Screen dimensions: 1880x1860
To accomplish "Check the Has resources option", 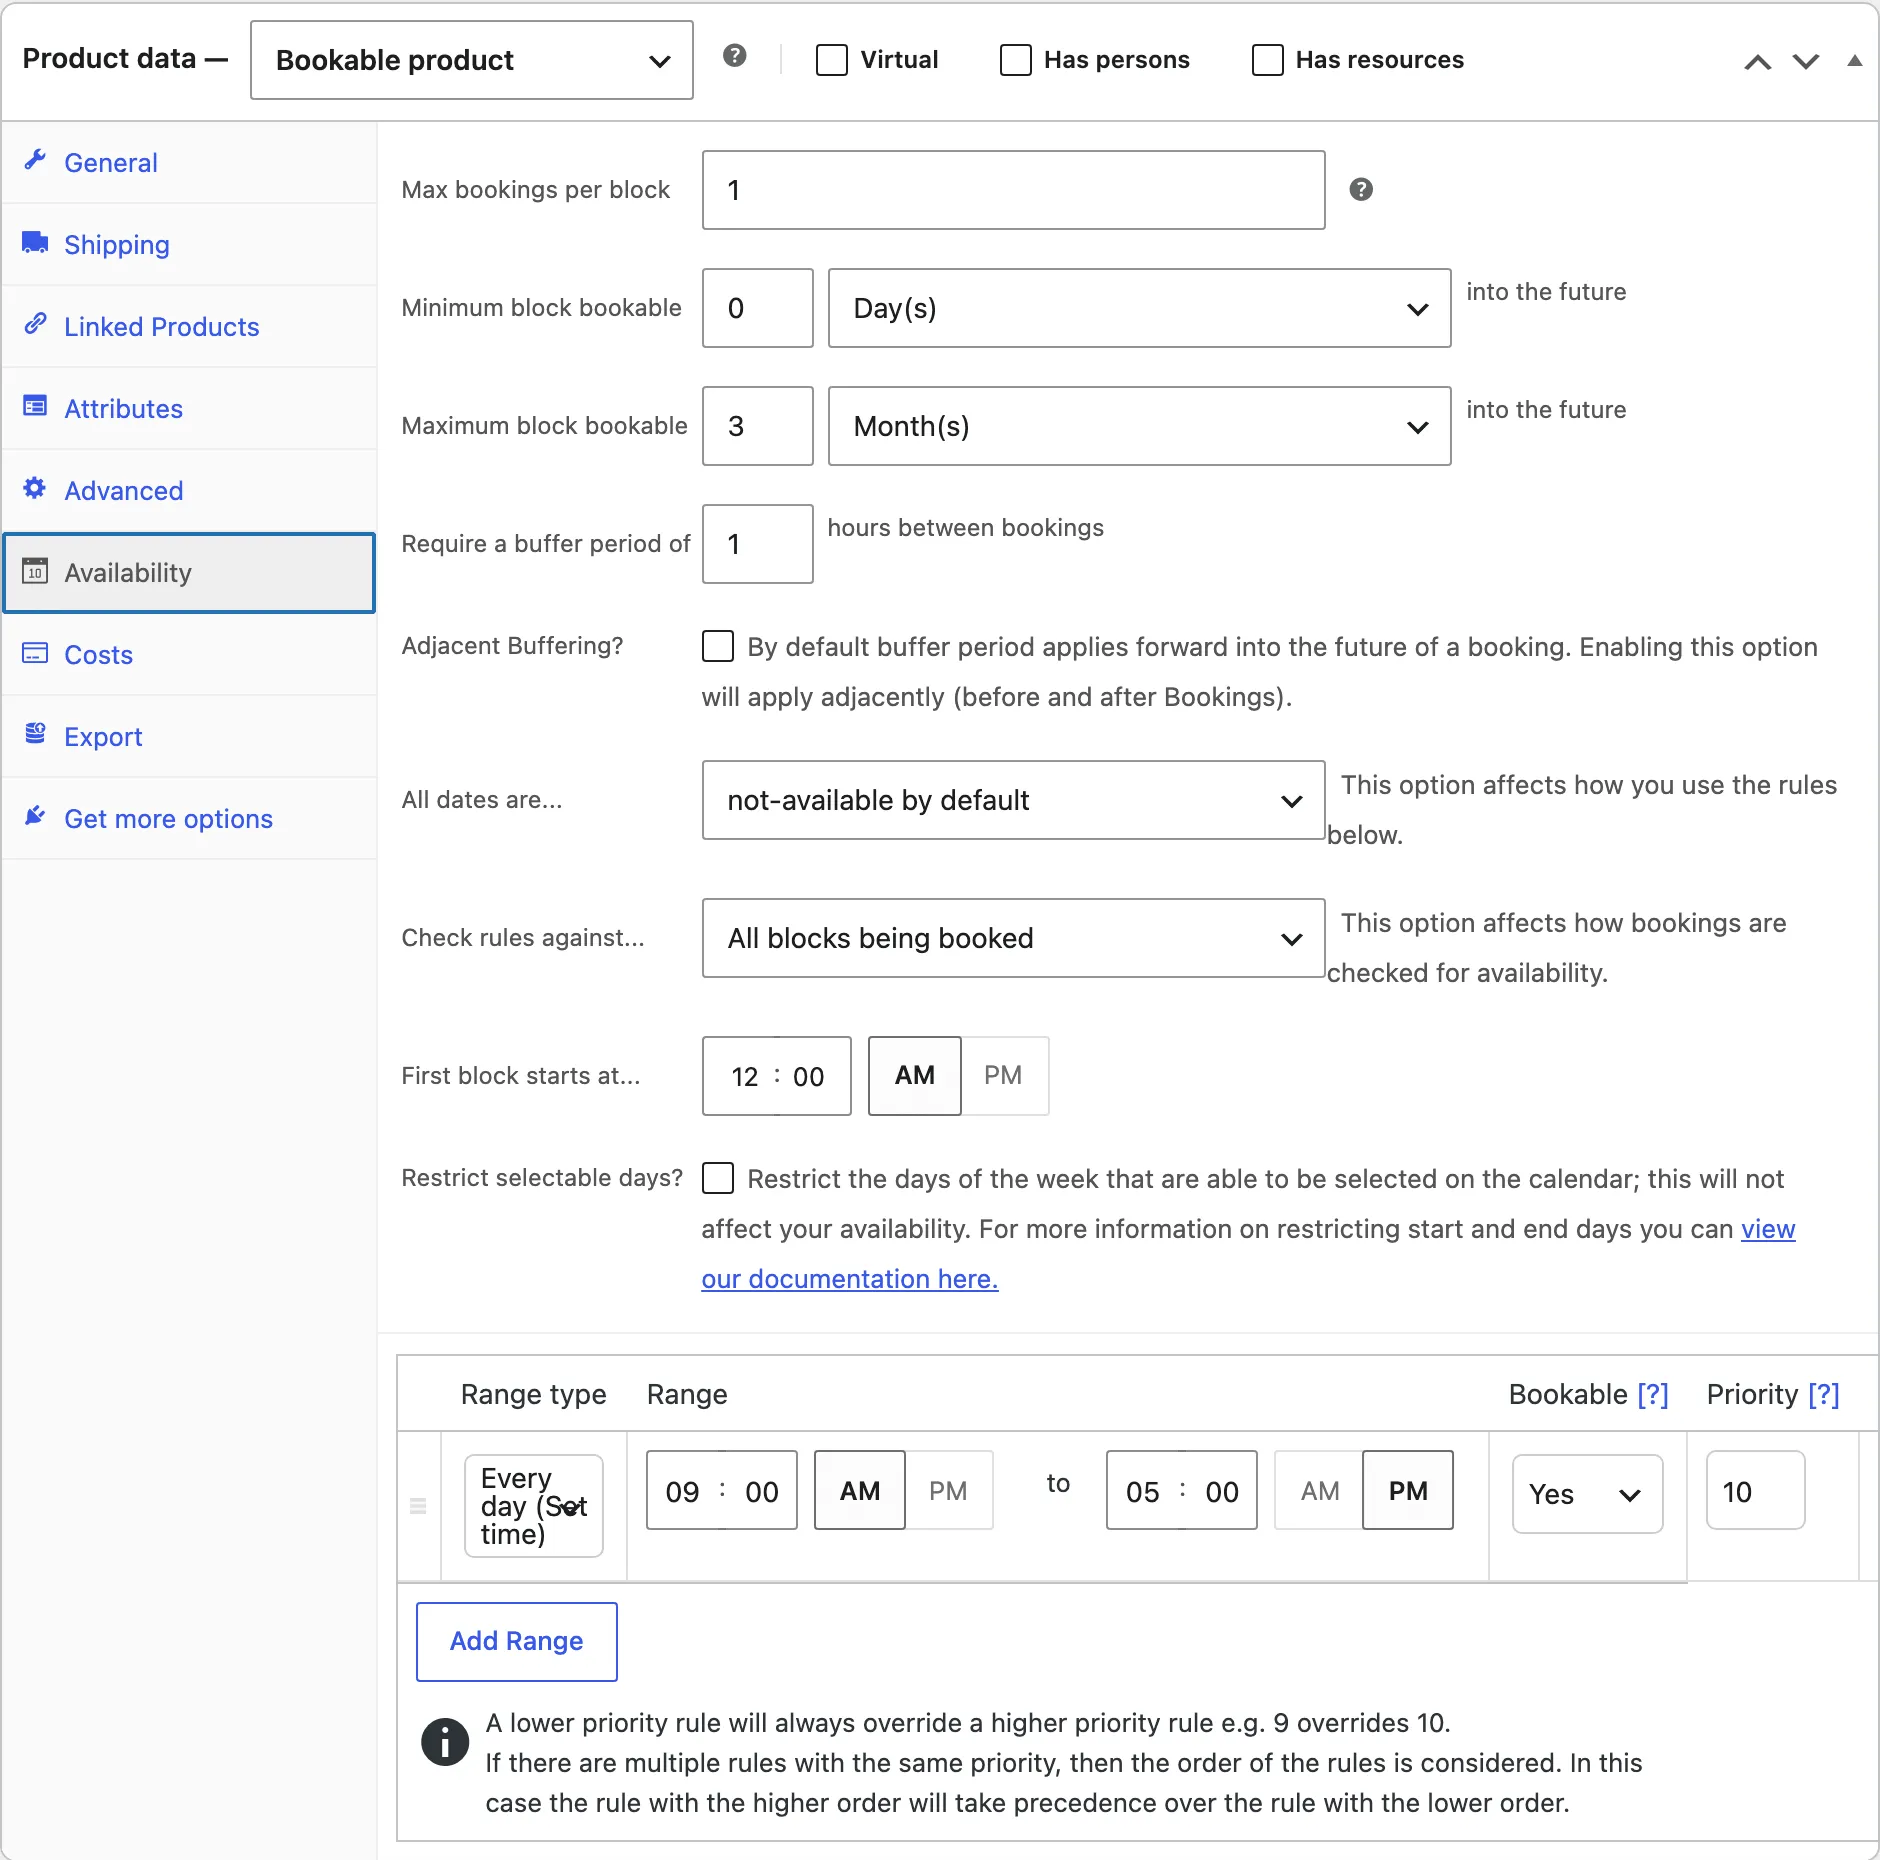I will (1267, 60).
